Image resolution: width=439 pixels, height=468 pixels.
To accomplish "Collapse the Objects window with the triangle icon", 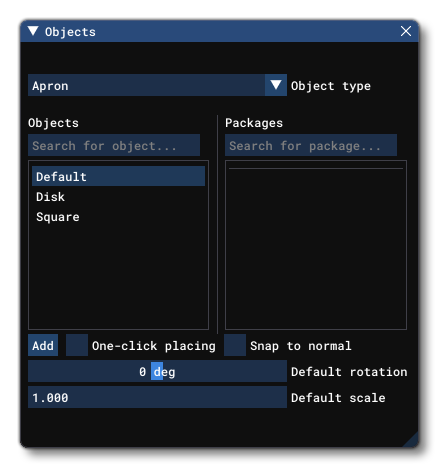I will click(x=33, y=31).
